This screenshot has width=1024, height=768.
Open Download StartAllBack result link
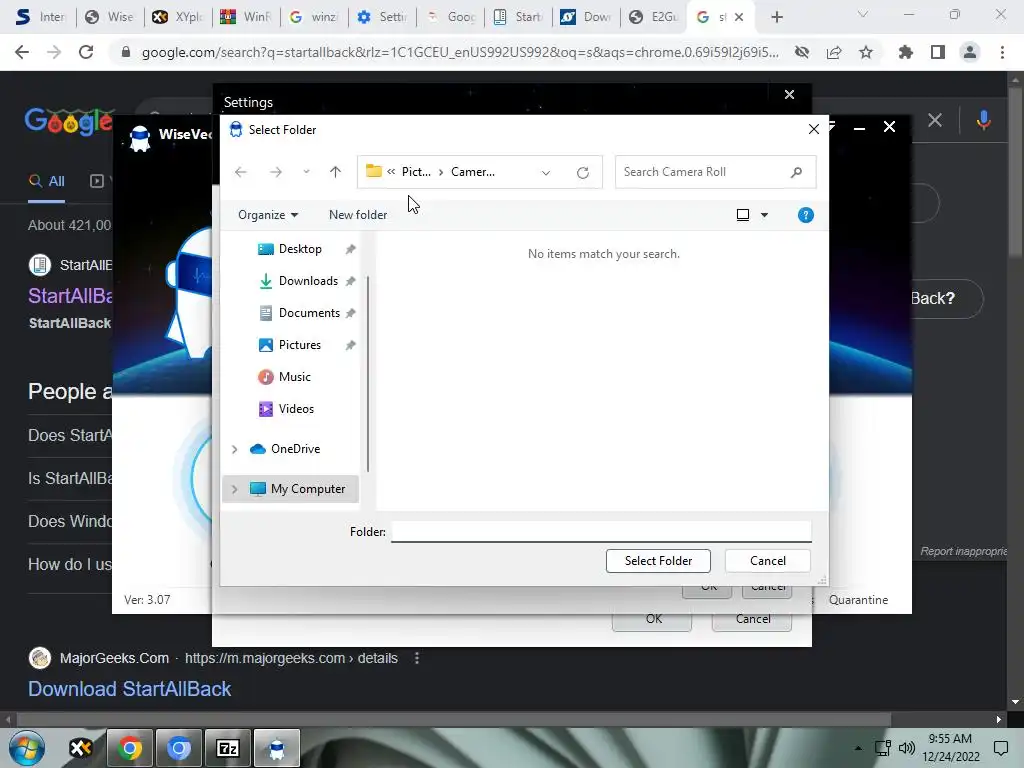coord(129,689)
